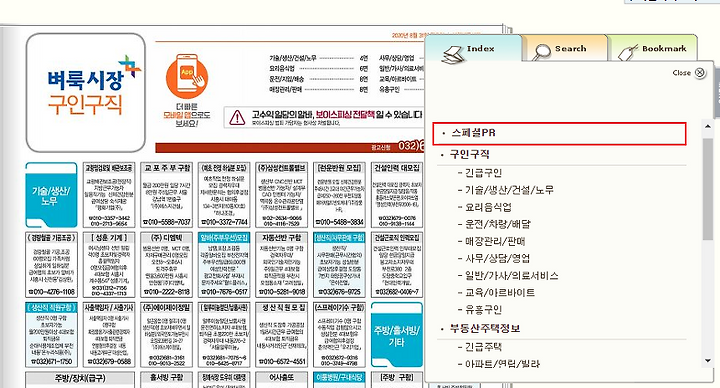Open the 스프레이기수 구함 job ad
720x388 pixels.
[x=339, y=335]
